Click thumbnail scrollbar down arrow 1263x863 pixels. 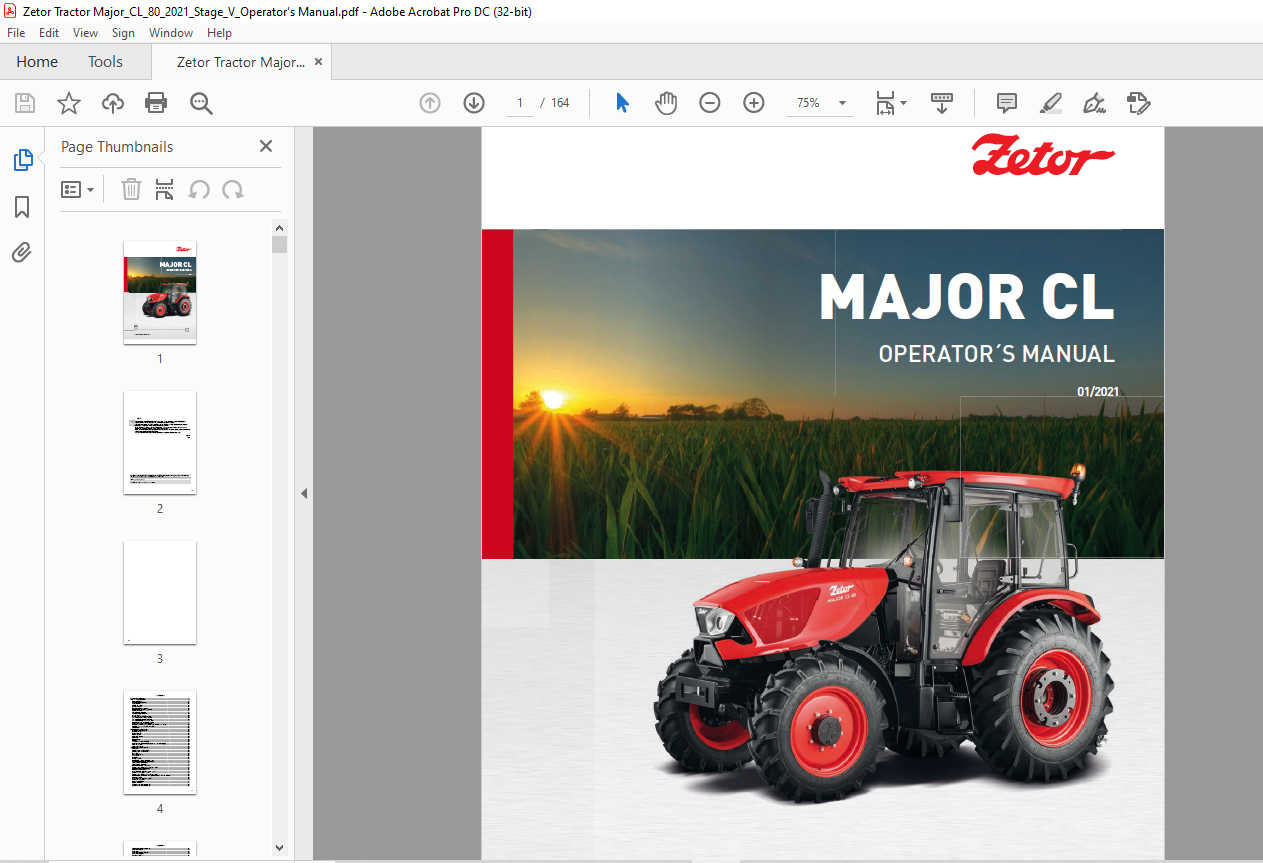click(x=280, y=848)
